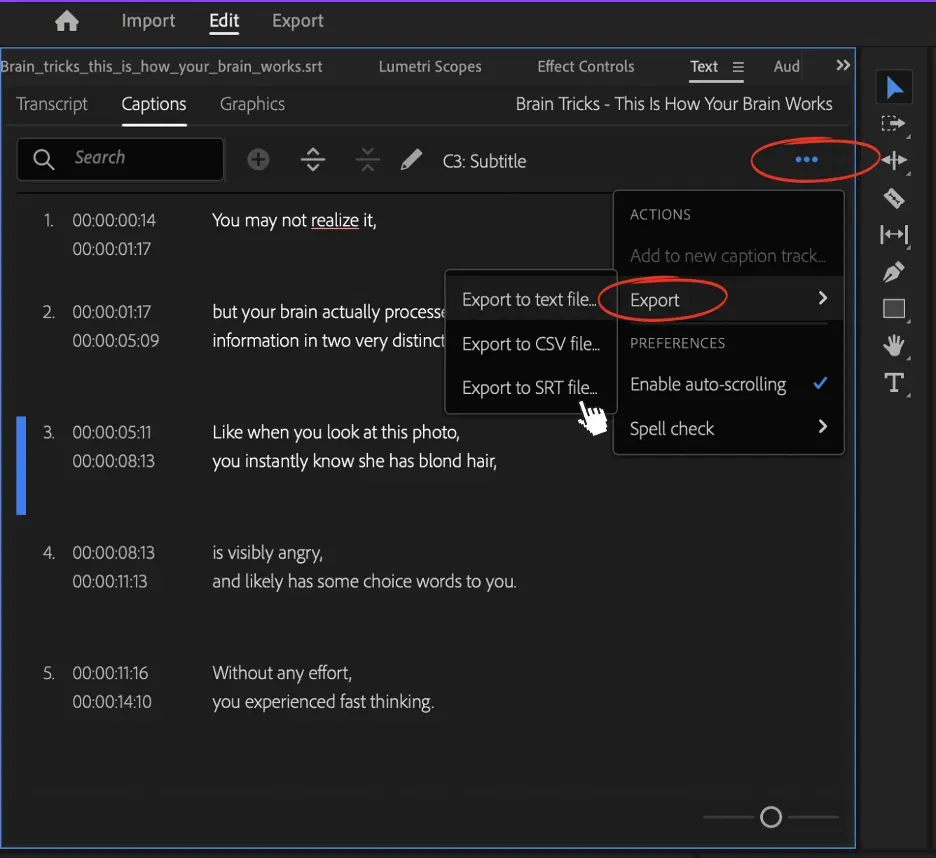Choose Export to text file
The height and width of the screenshot is (858, 936).
(x=530, y=299)
